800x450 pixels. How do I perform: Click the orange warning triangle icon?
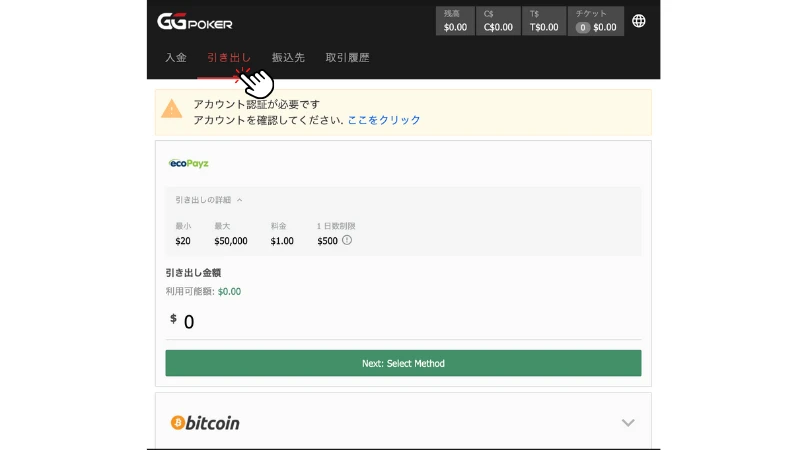point(172,109)
